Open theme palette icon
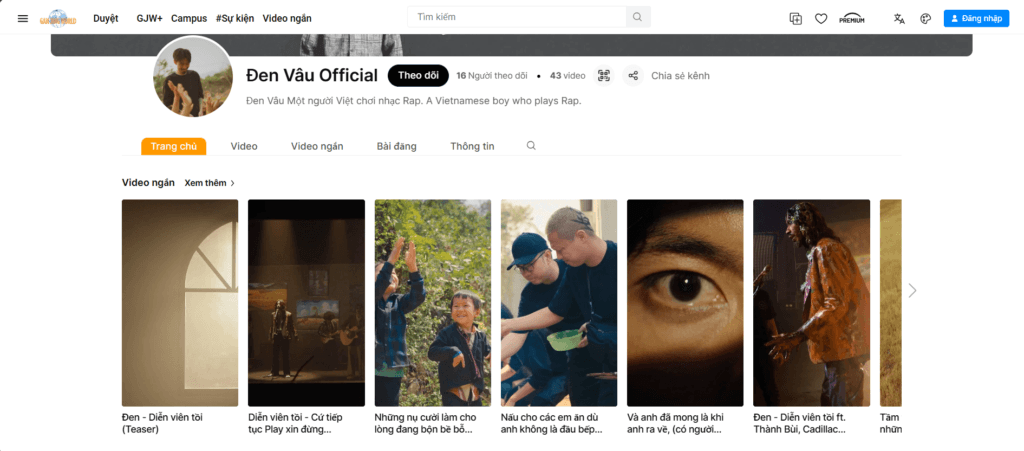The height and width of the screenshot is (451, 1024). click(925, 18)
